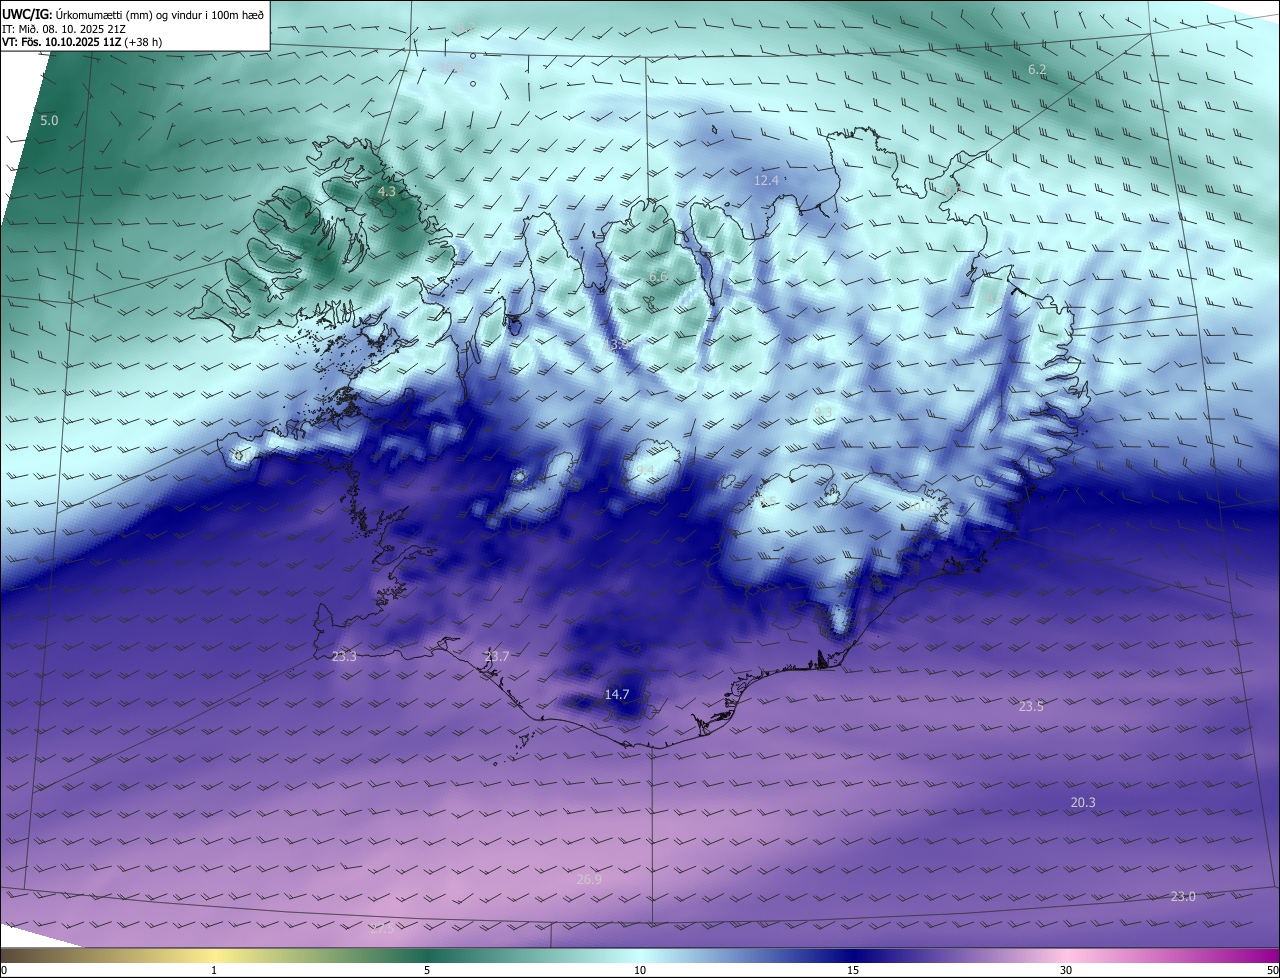Click the 12.4 value label on the map
This screenshot has width=1280, height=978.
click(x=766, y=181)
